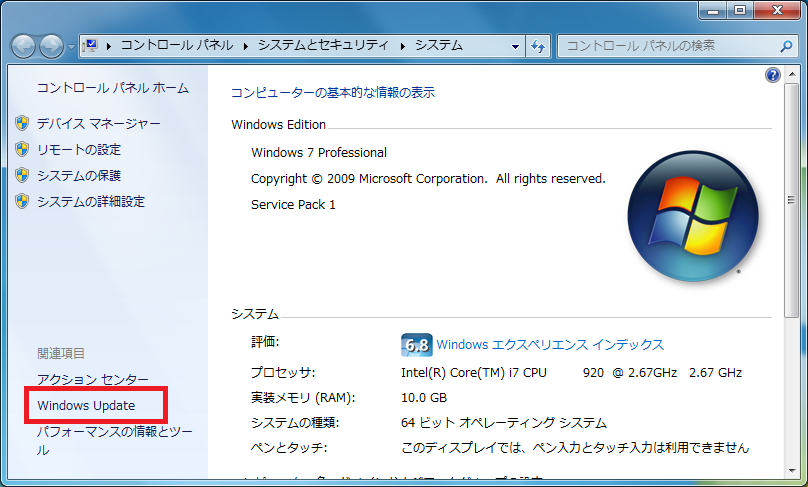The height and width of the screenshot is (487, 808).
Task: Open the Windows Update link
Action: [x=86, y=406]
